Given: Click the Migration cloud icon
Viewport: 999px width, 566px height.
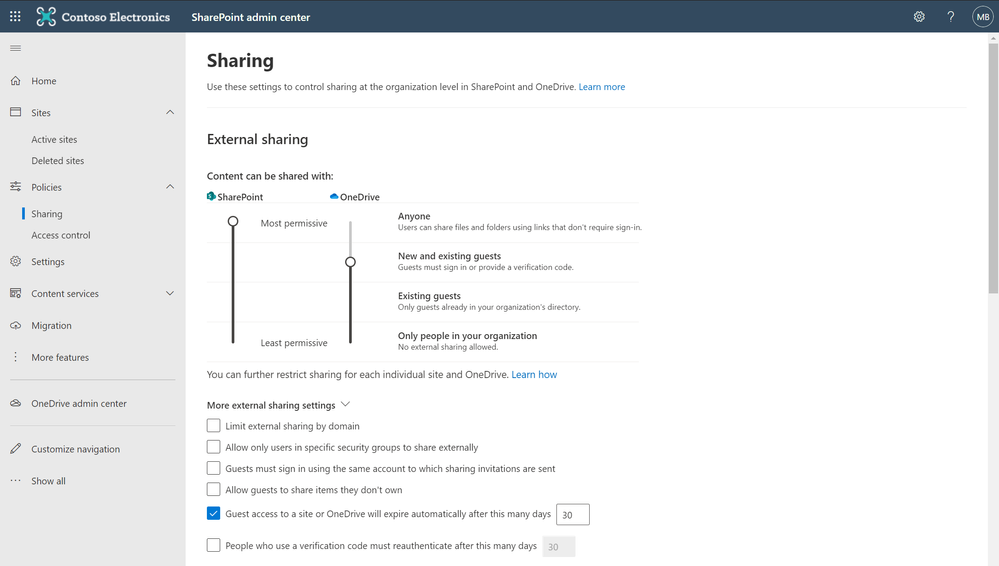Looking at the screenshot, I should (x=16, y=325).
